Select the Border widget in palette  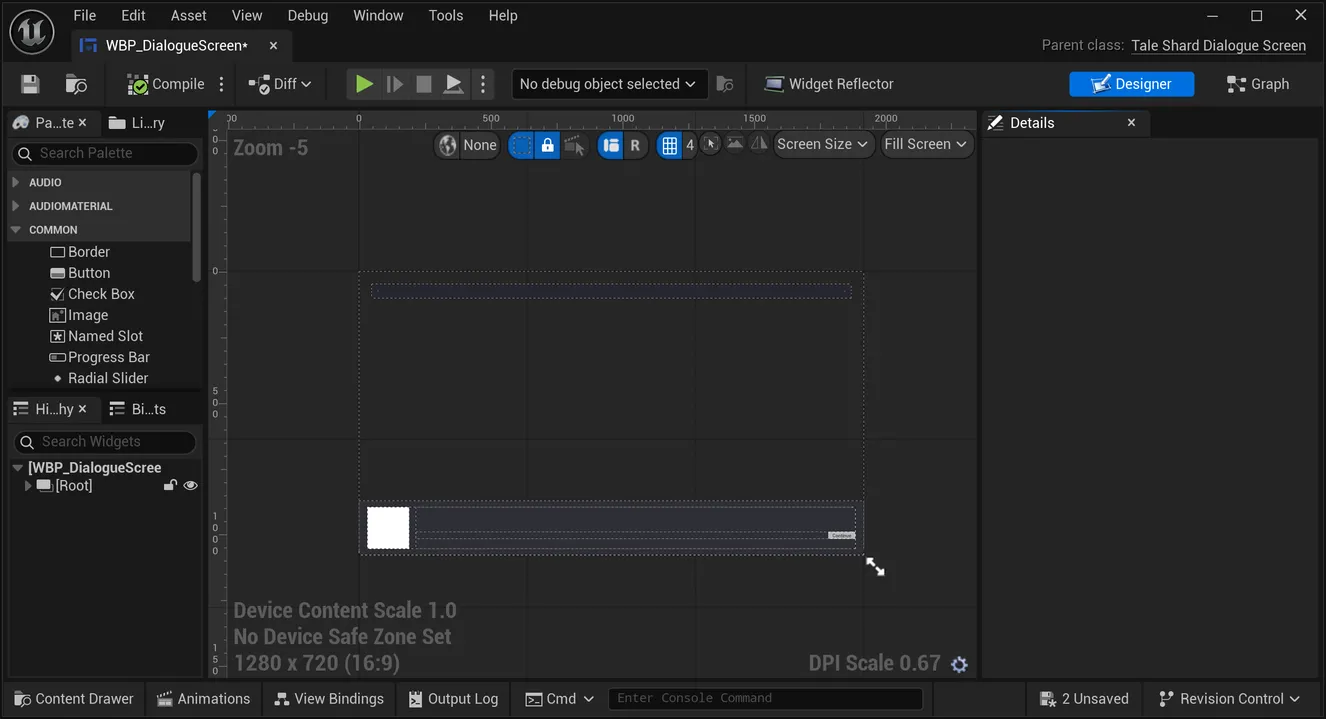(80, 252)
